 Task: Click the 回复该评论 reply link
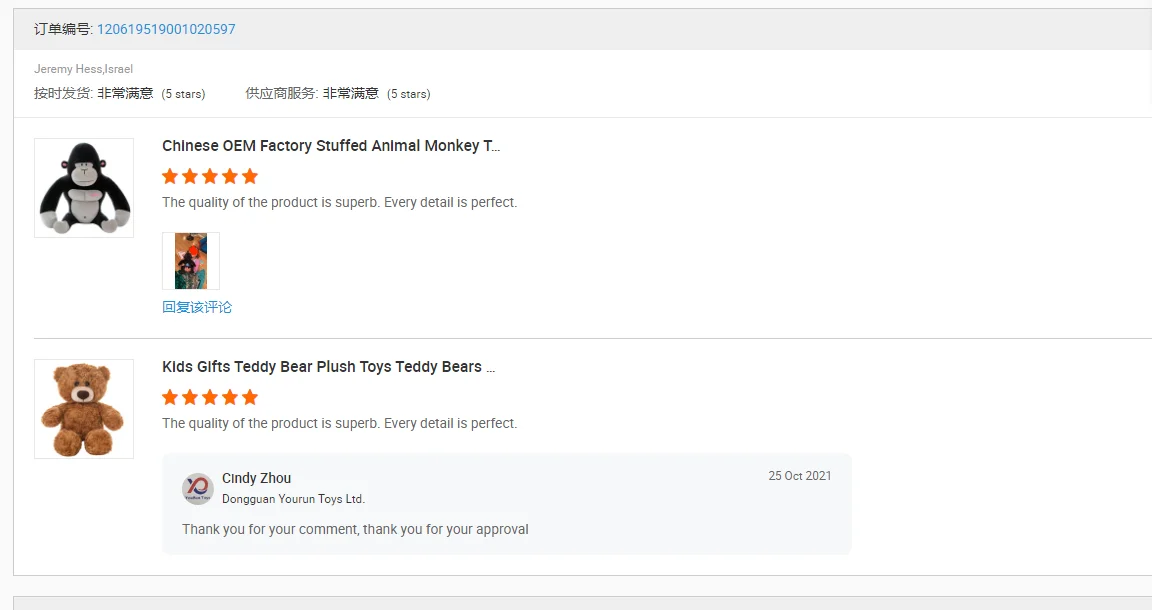197,307
